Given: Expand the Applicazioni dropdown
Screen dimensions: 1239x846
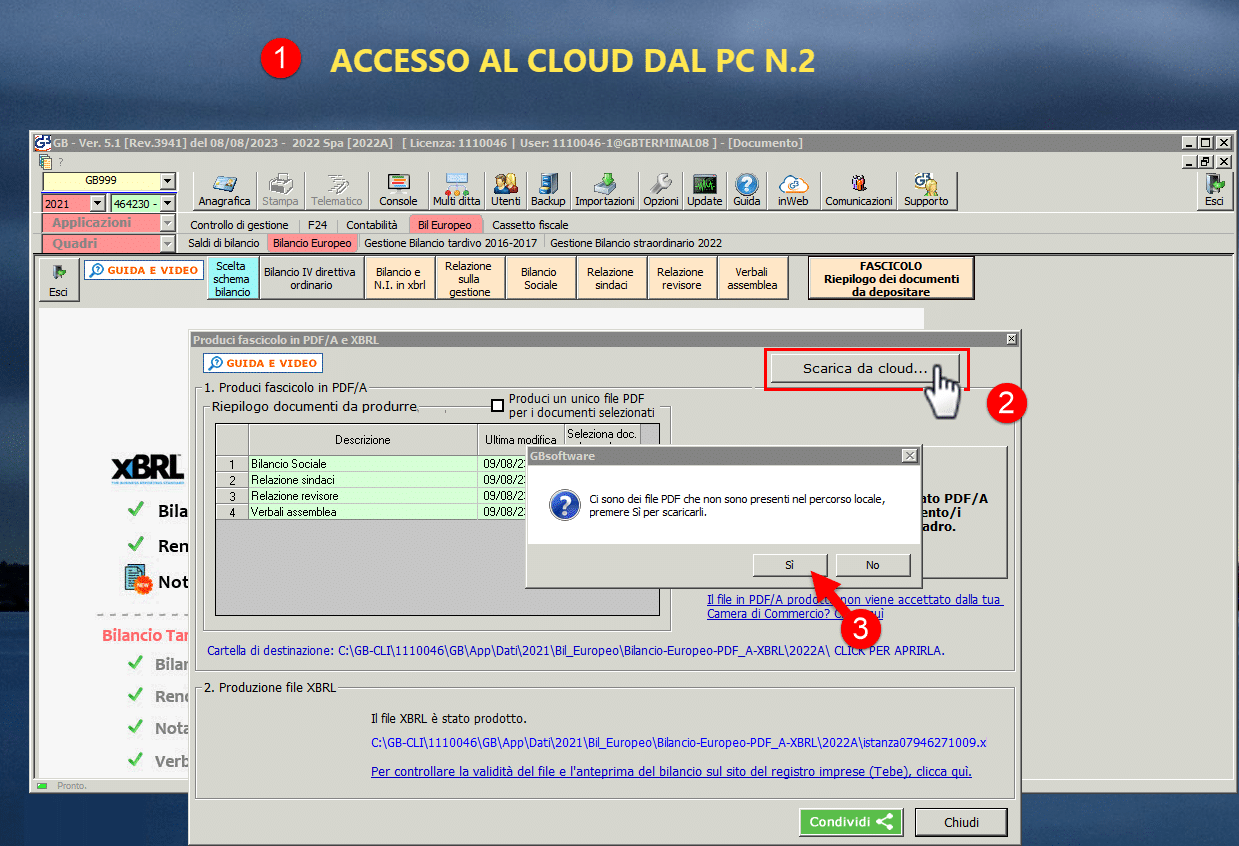Looking at the screenshot, I should pyautogui.click(x=167, y=223).
